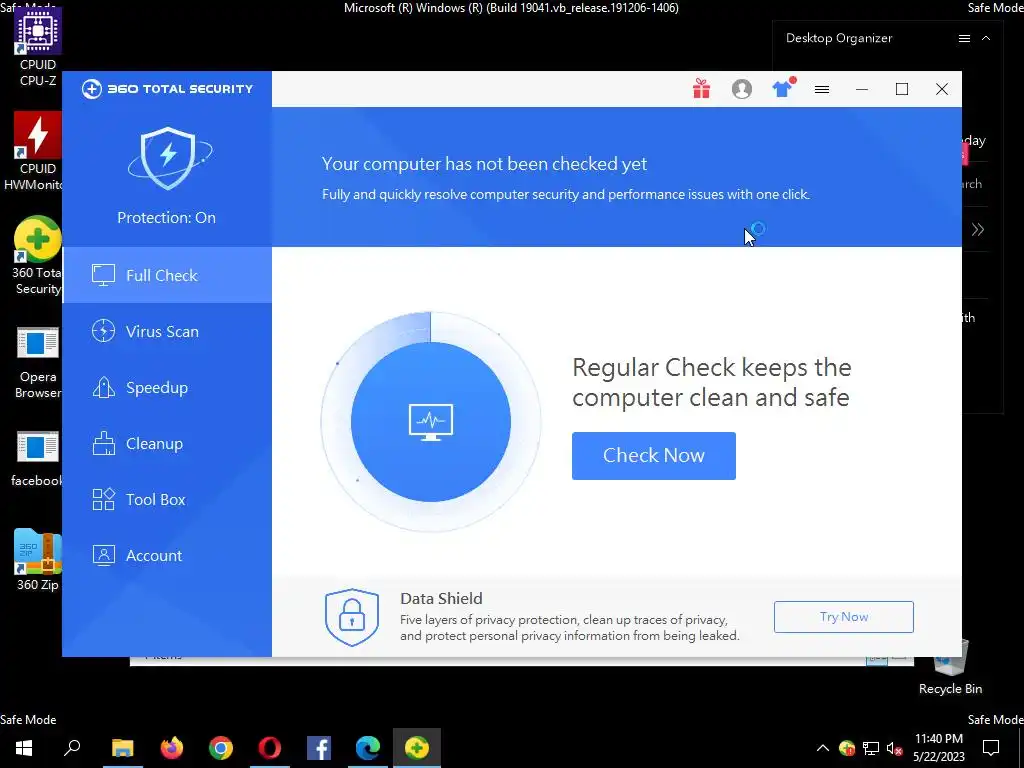Open the Tool Box section
This screenshot has height=768, width=1024.
[167, 500]
